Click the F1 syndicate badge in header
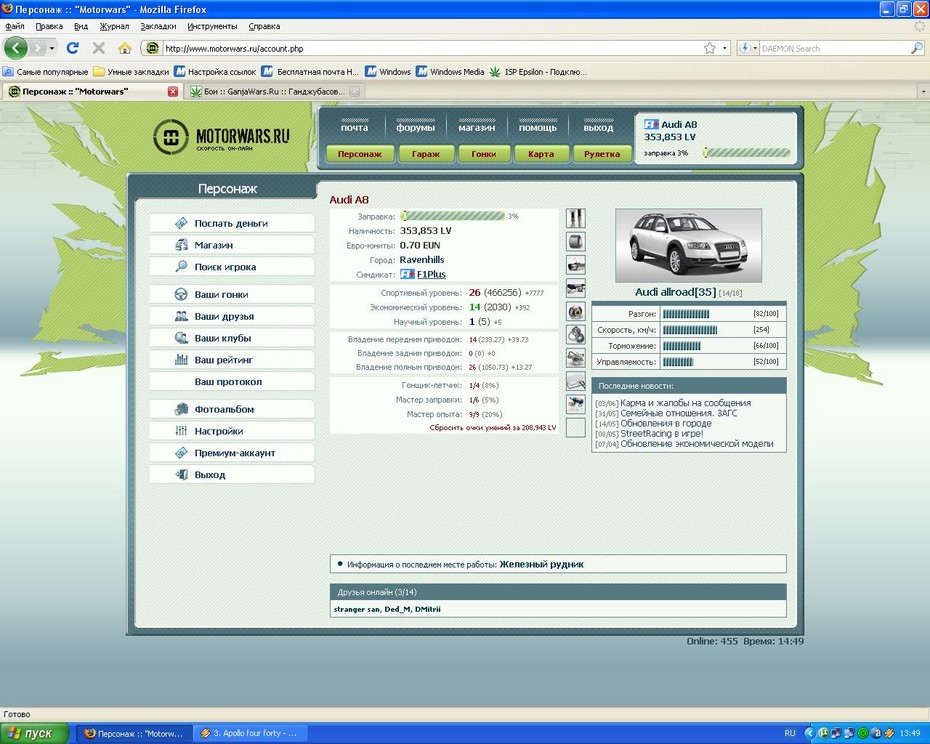Viewport: 930px width, 744px height. click(651, 125)
